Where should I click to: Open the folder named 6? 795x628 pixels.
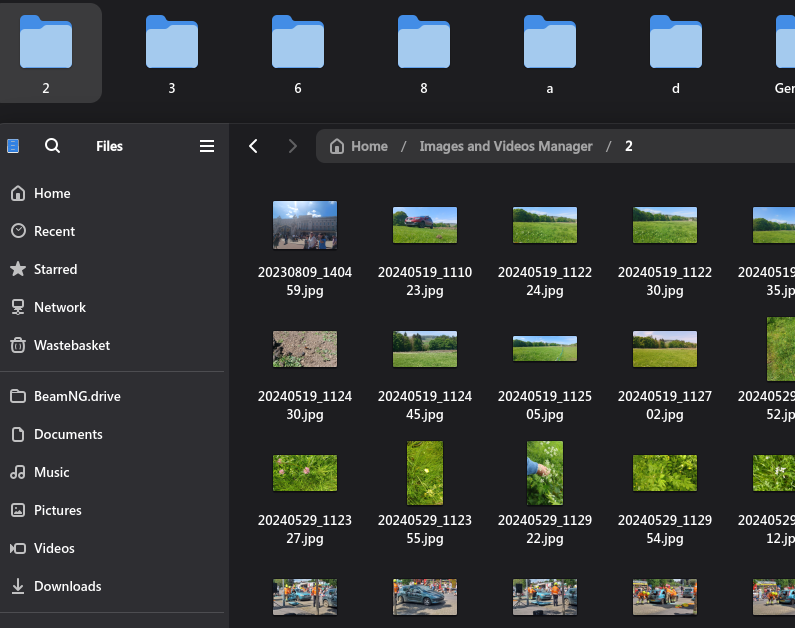click(x=298, y=53)
